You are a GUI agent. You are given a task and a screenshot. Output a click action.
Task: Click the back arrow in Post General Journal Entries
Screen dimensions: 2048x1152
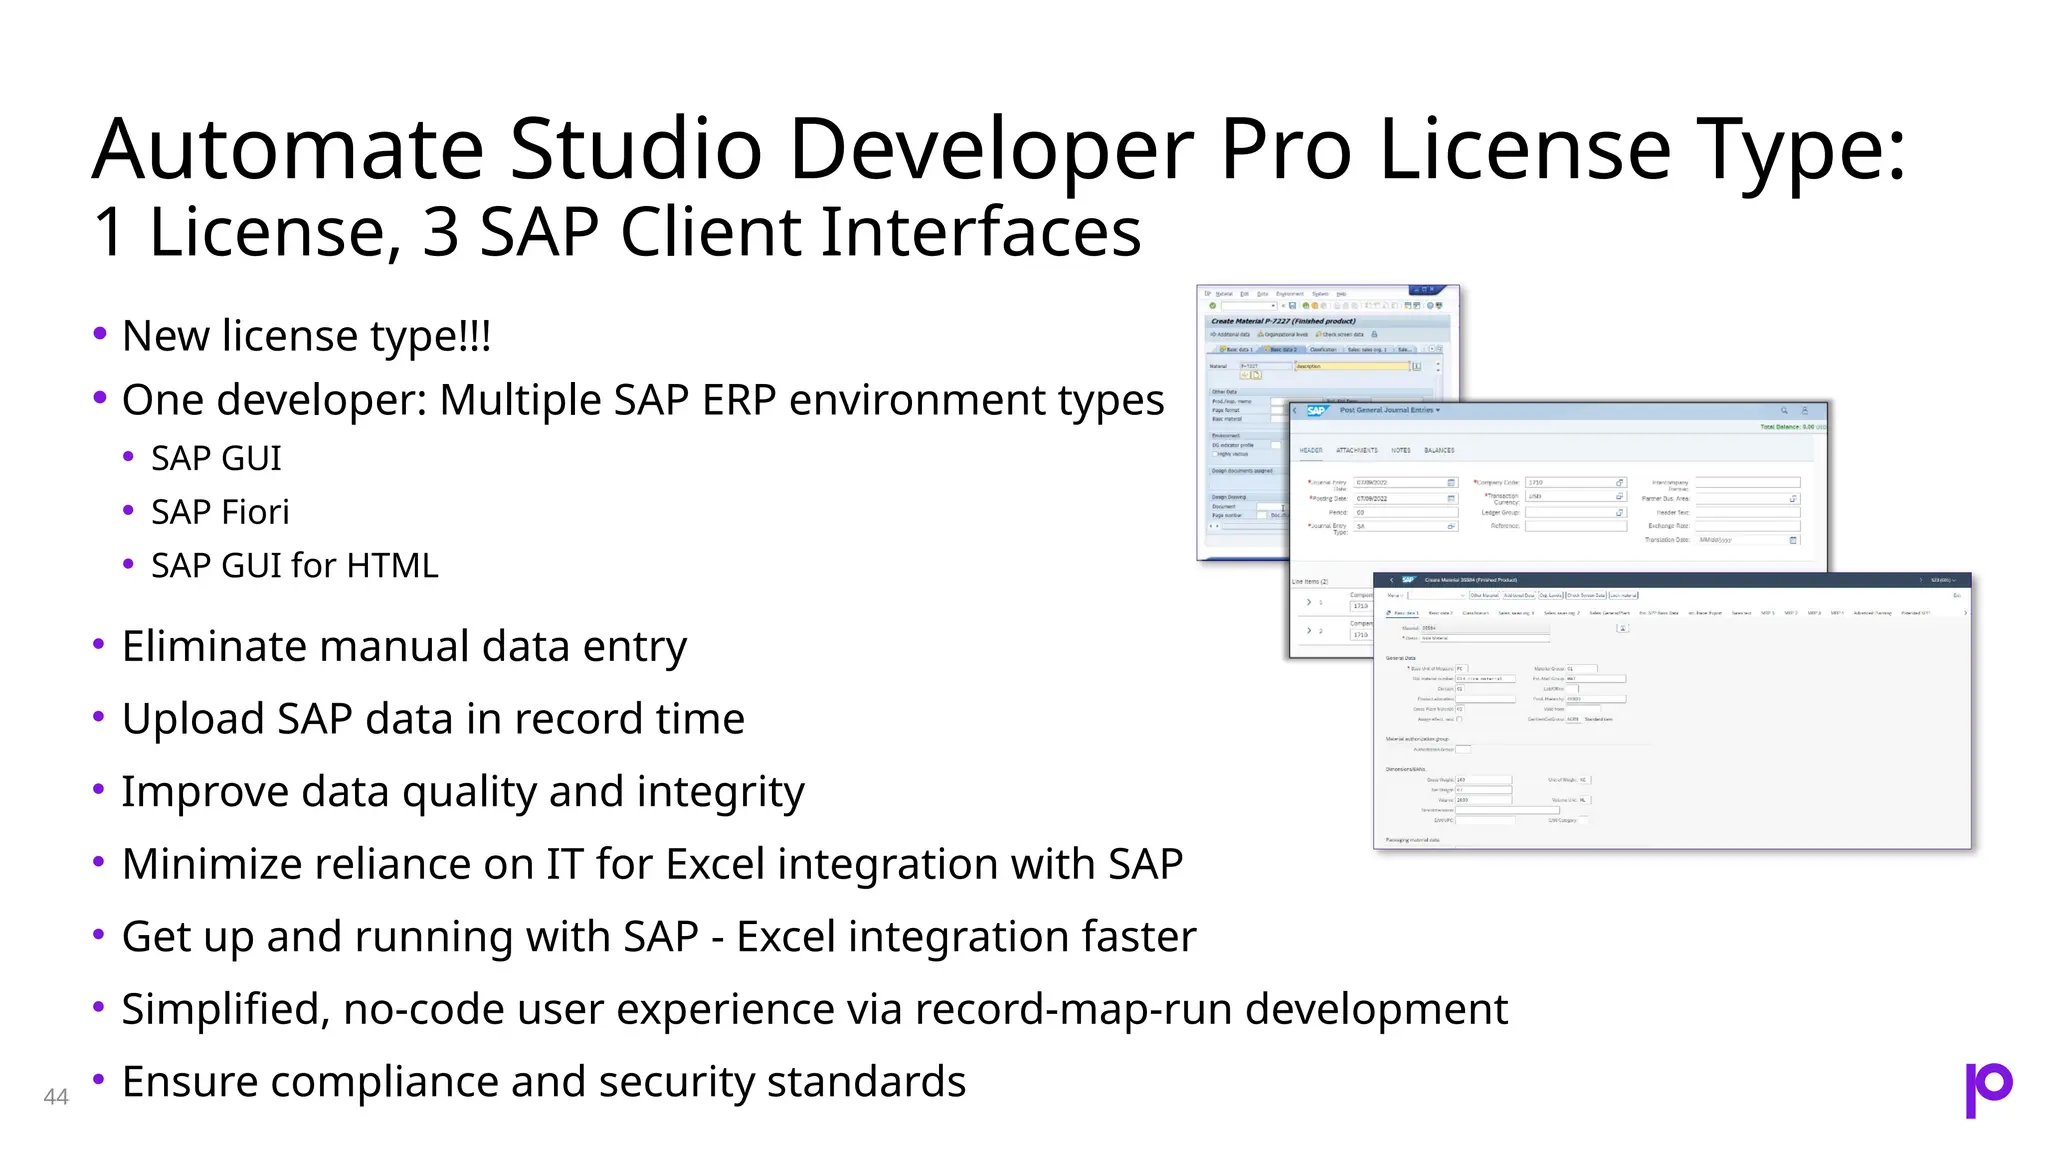click(1295, 411)
